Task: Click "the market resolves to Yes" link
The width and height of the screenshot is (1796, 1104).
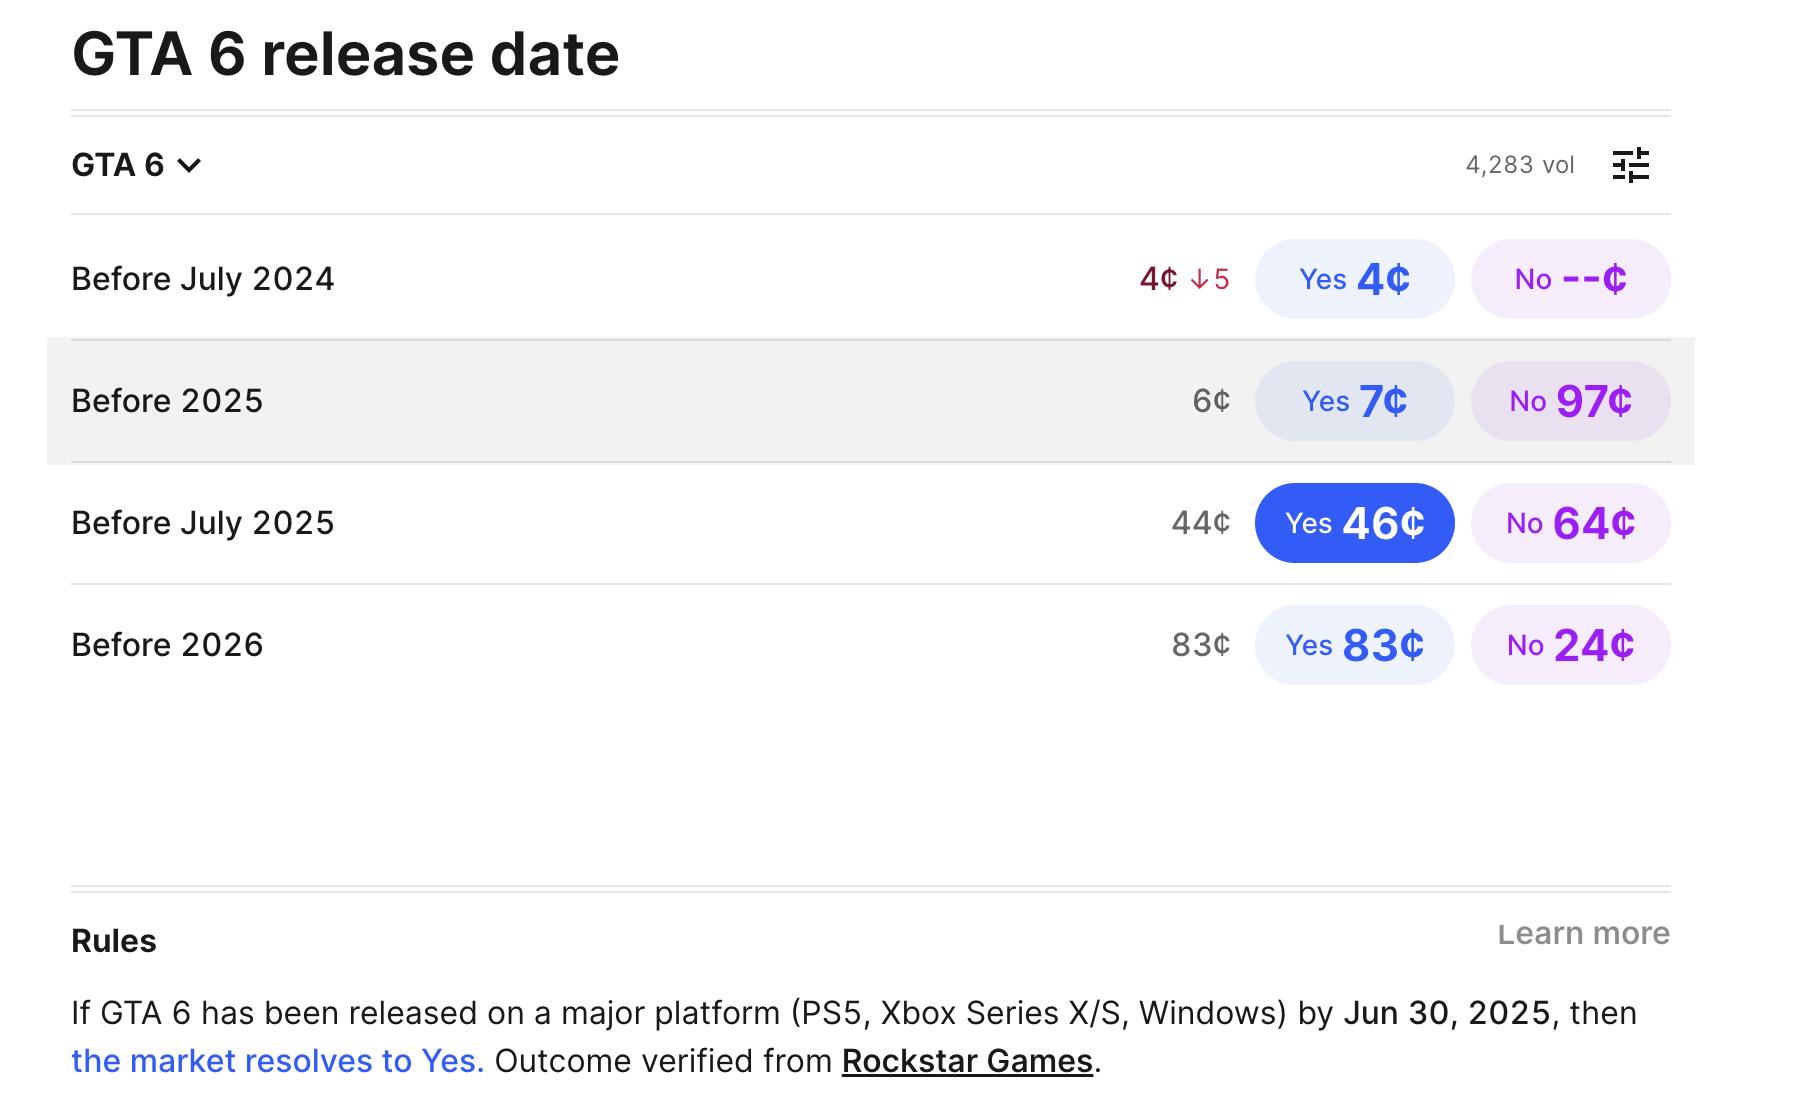Action: [277, 1061]
